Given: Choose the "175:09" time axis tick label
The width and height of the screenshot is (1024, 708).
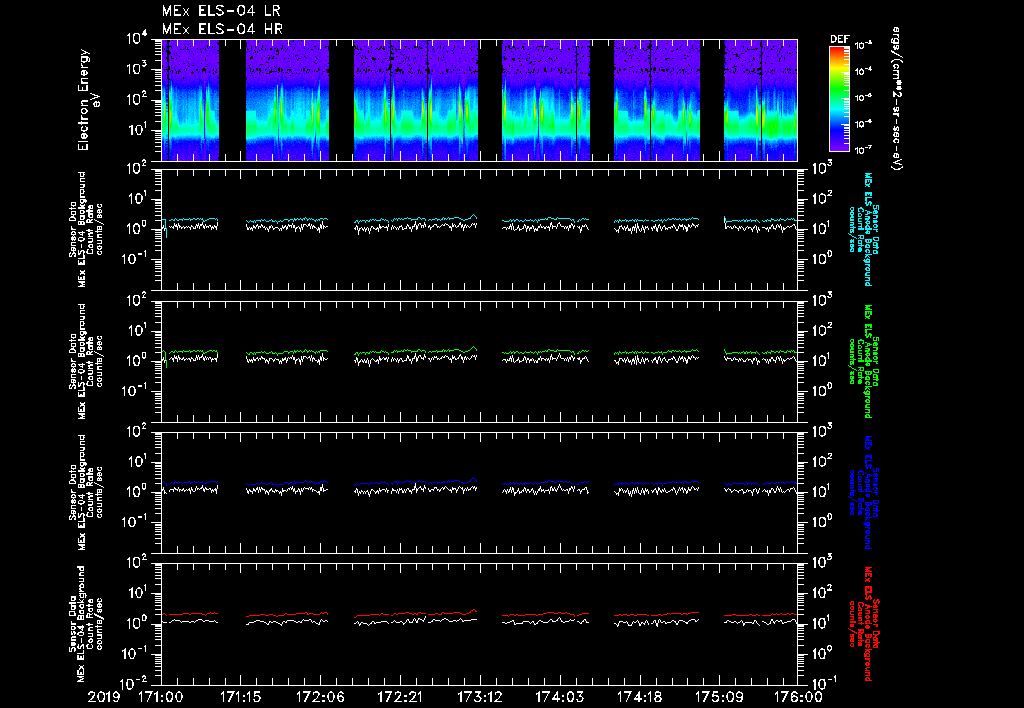Looking at the screenshot, I should pyautogui.click(x=718, y=698).
